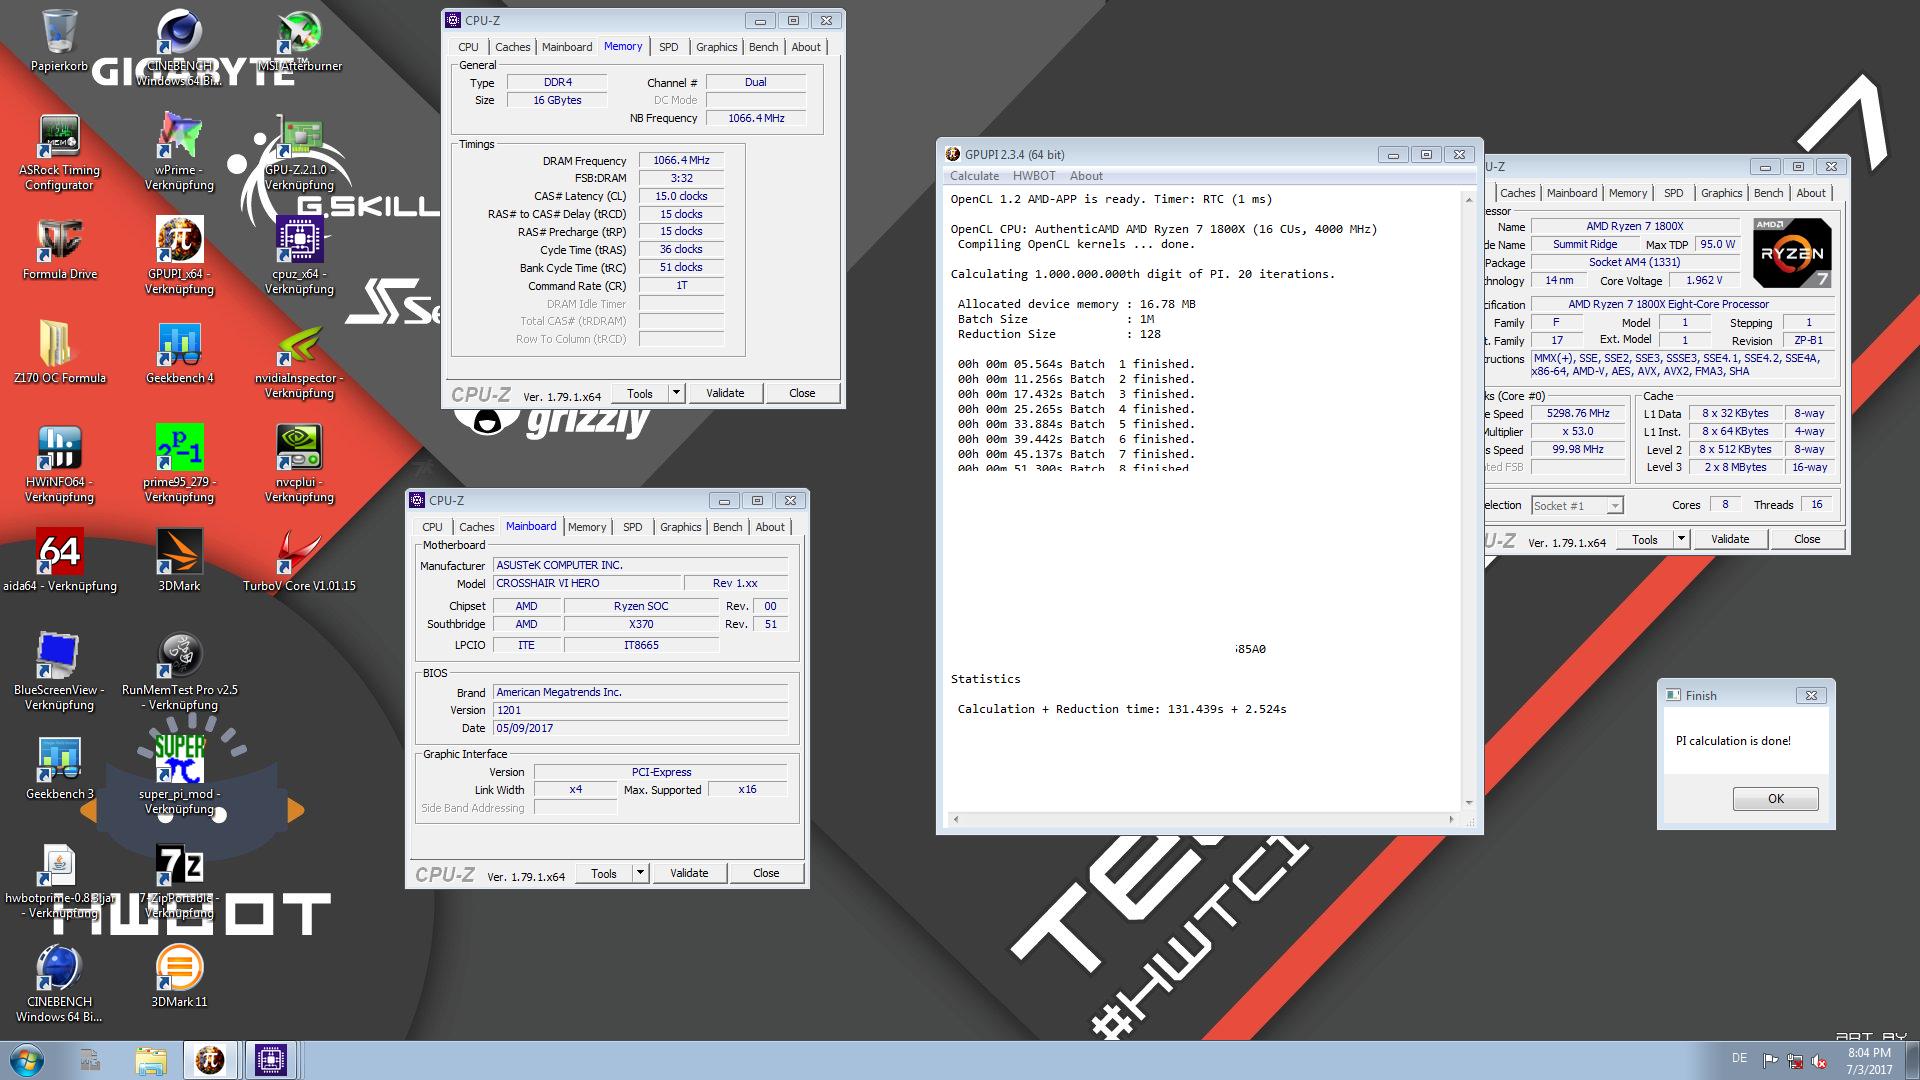The width and height of the screenshot is (1920, 1080).
Task: Click GPUPI horizontal scrollbar right arrow
Action: coord(1452,819)
